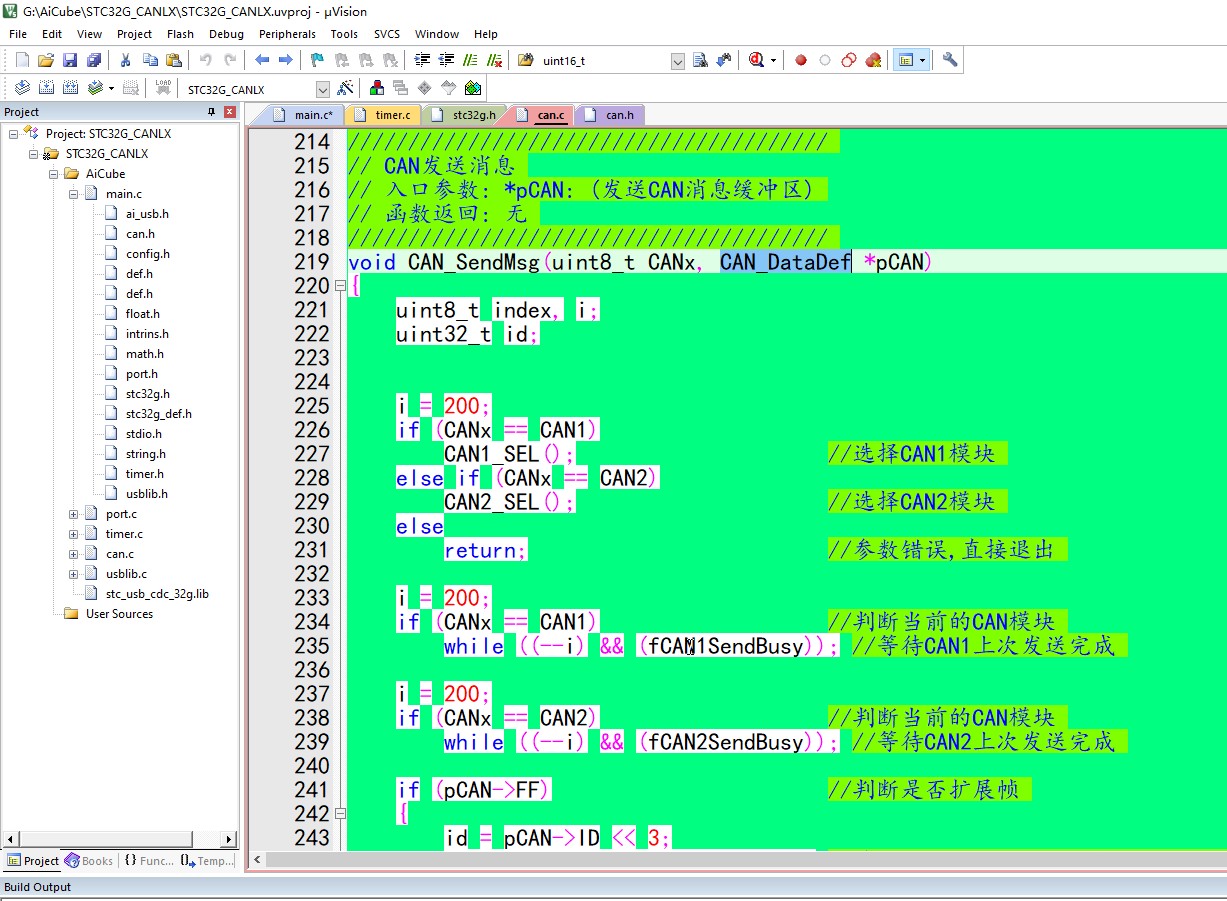Expand the port.c tree node
Viewport: 1227px width, 901px height.
point(74,514)
